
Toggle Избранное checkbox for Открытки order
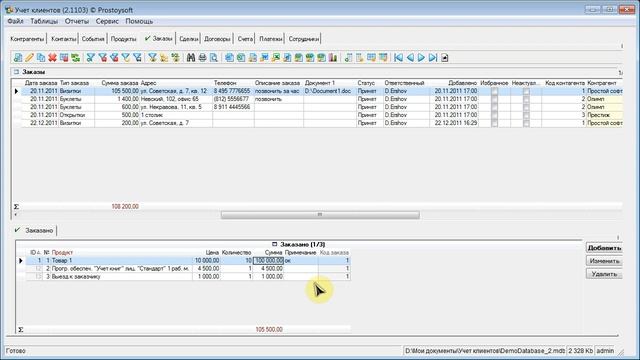tap(494, 115)
